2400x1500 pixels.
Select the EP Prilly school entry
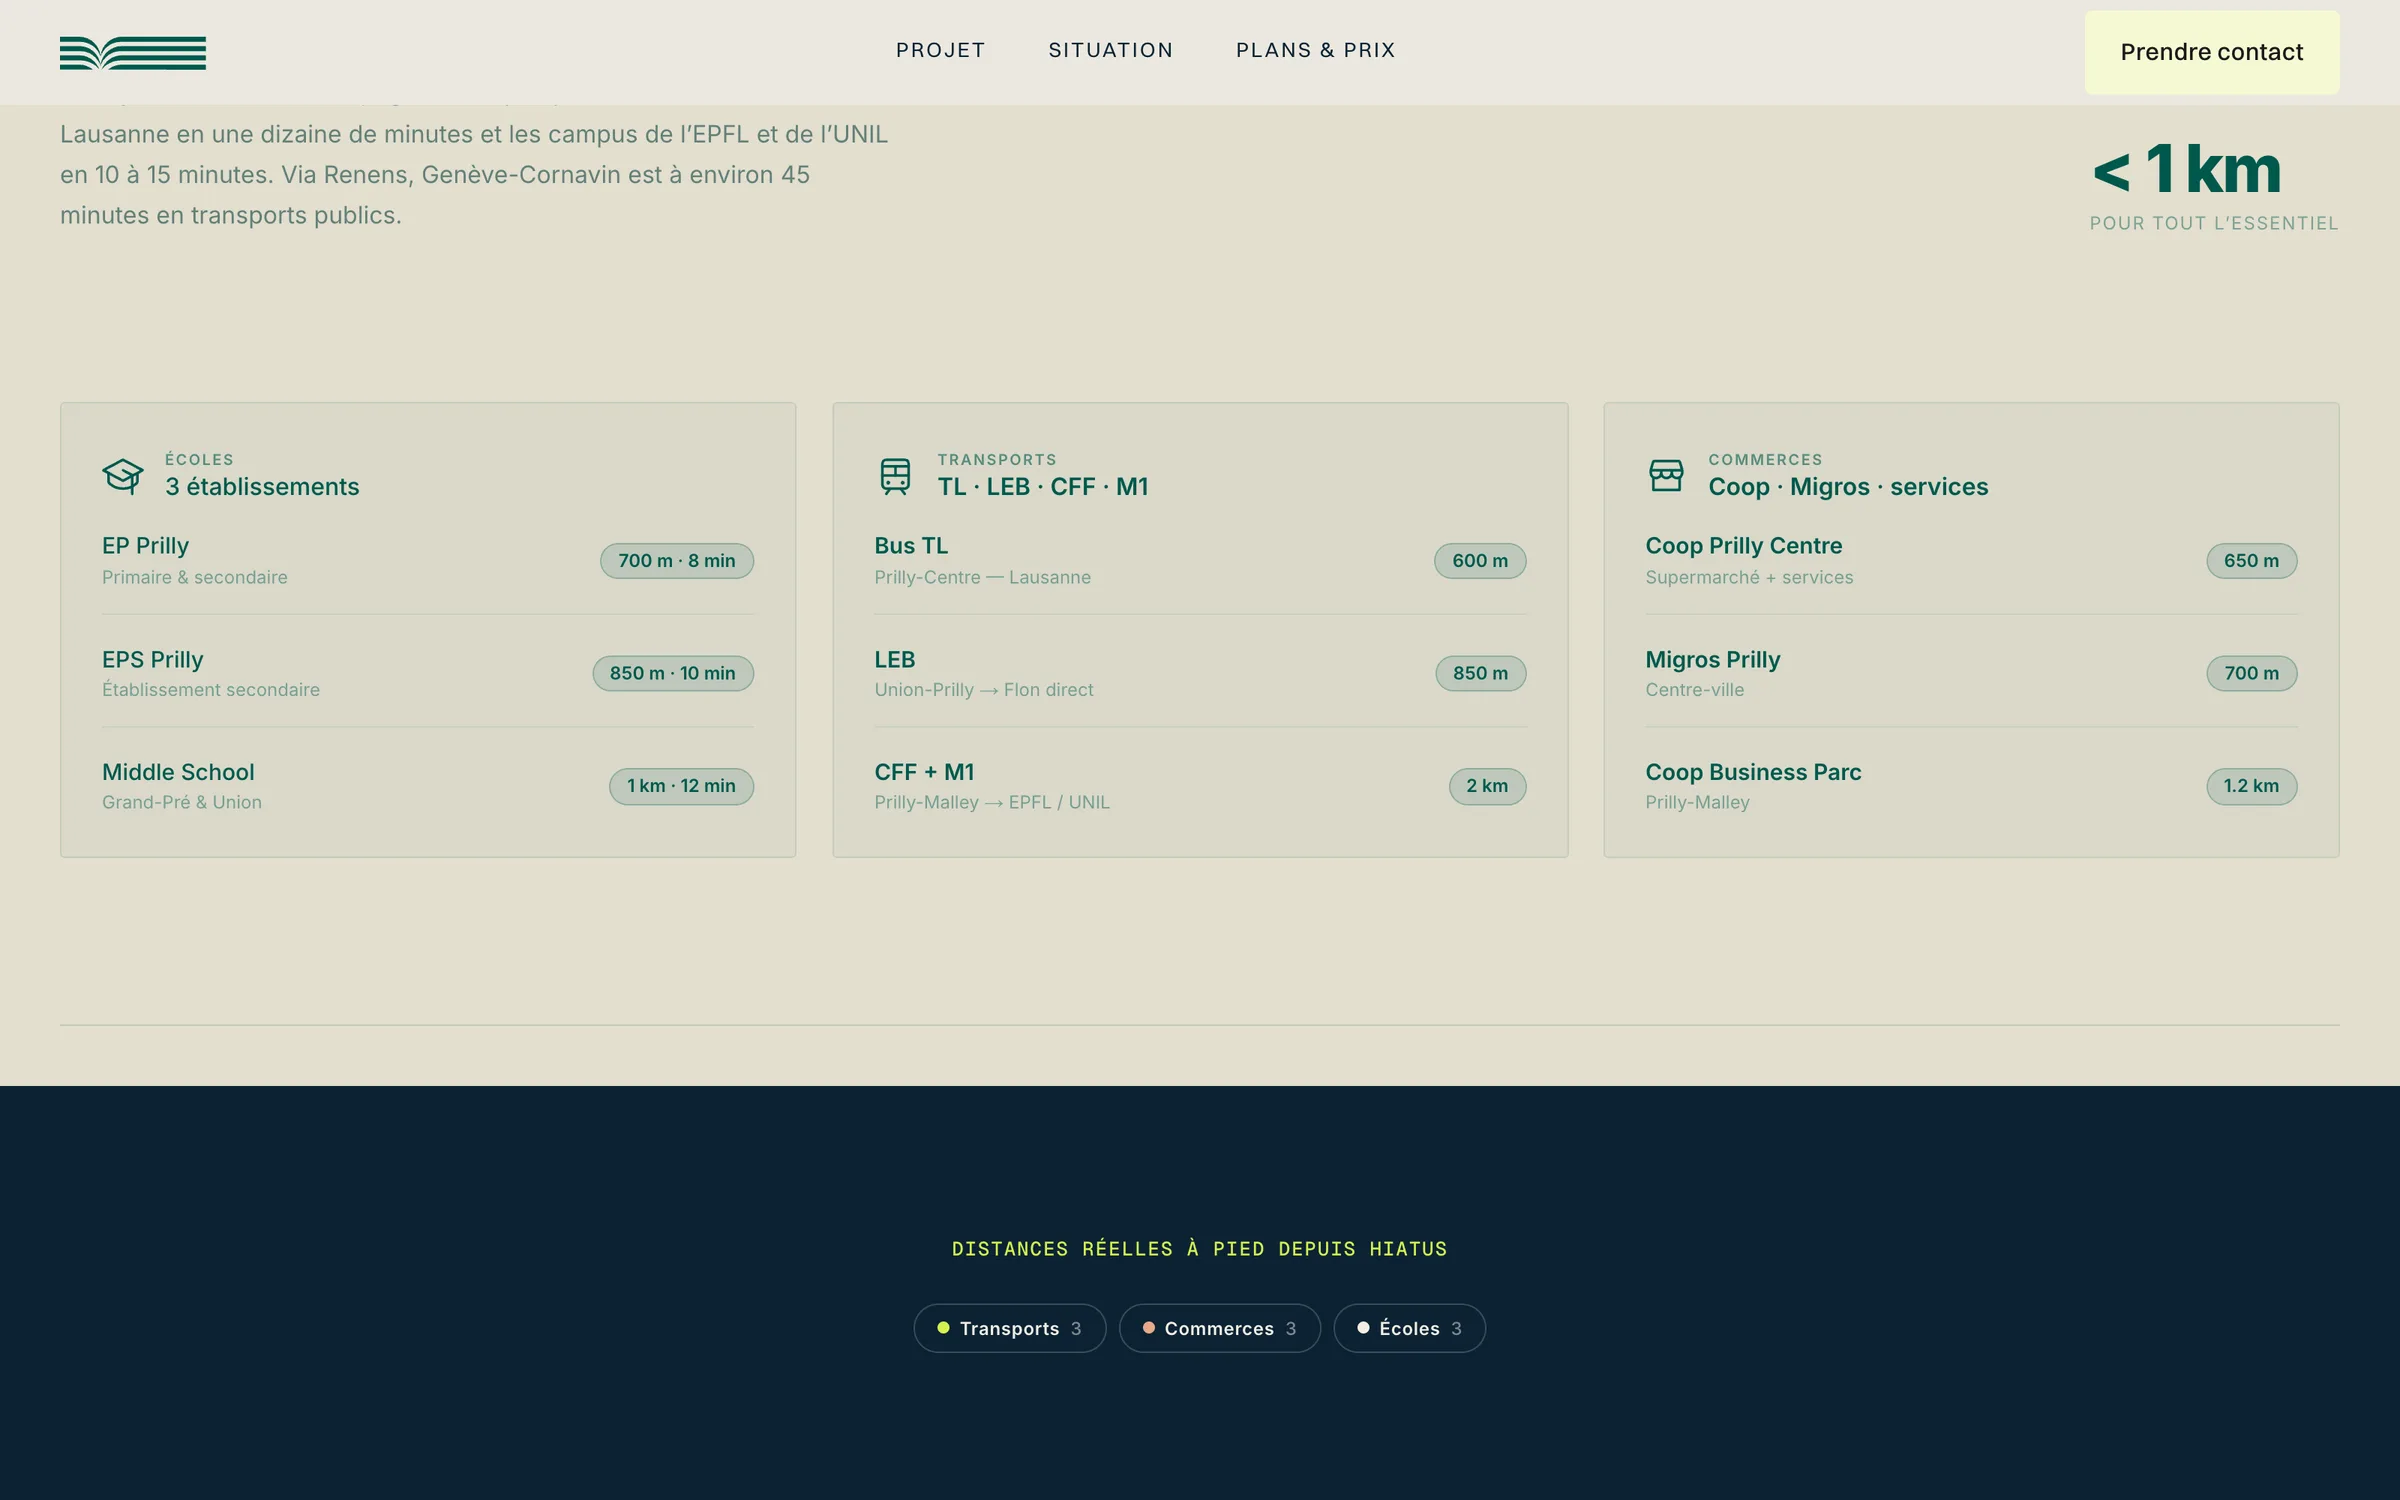[428, 561]
